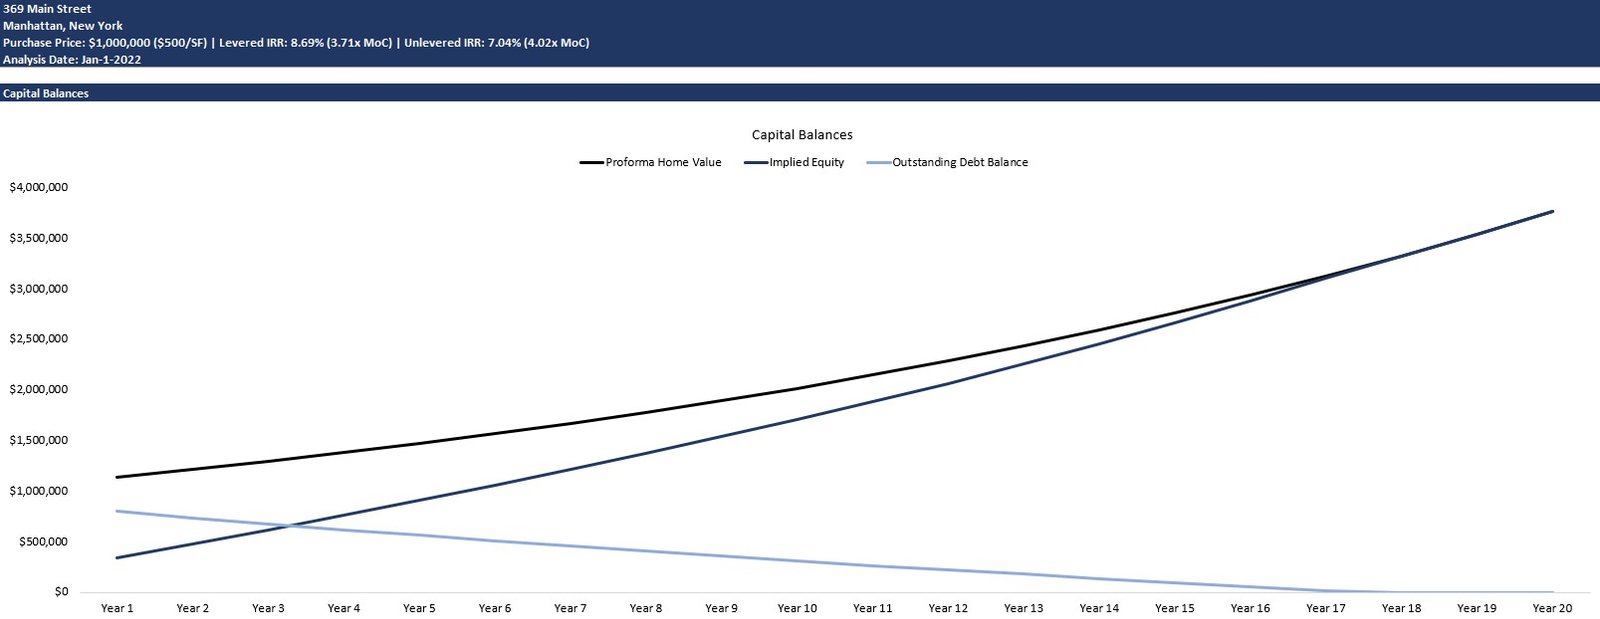
Task: Select the Capital Balances chart title
Action: click(802, 135)
